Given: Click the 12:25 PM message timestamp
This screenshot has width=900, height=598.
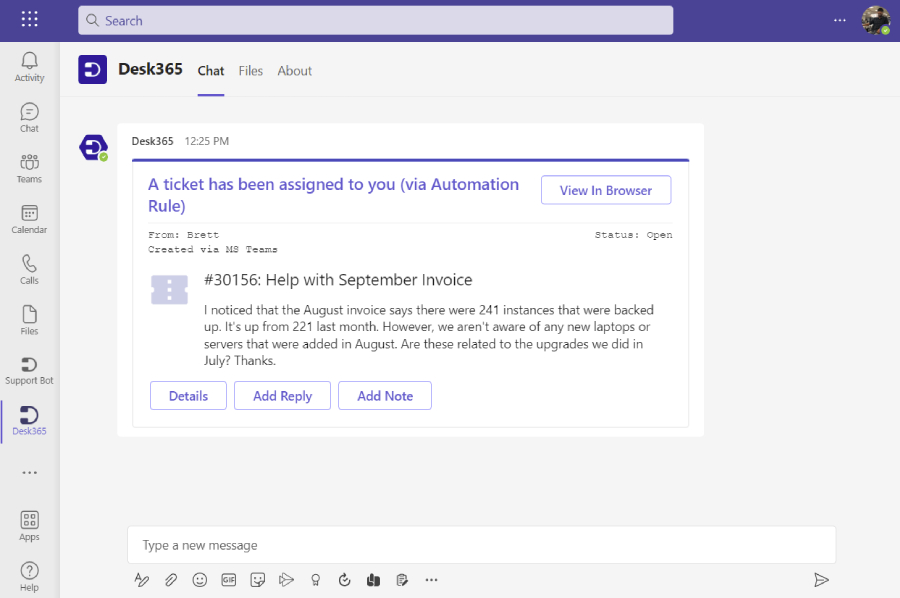Looking at the screenshot, I should click(x=207, y=141).
